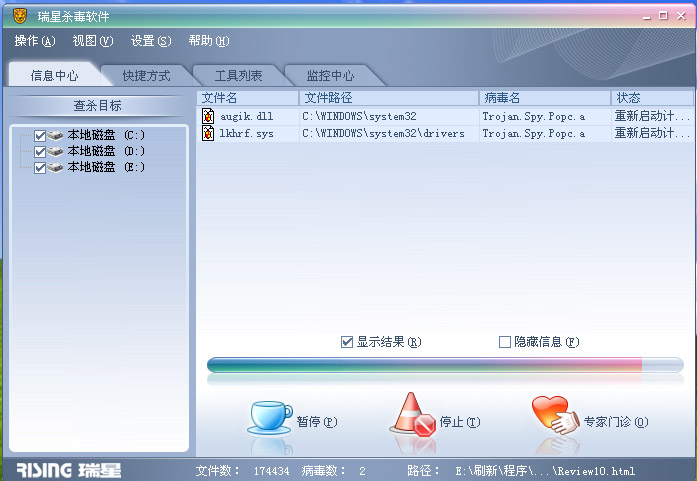Viewport: 697px width, 481px height.
Task: Sort by the 状态 column header
Action: point(653,98)
